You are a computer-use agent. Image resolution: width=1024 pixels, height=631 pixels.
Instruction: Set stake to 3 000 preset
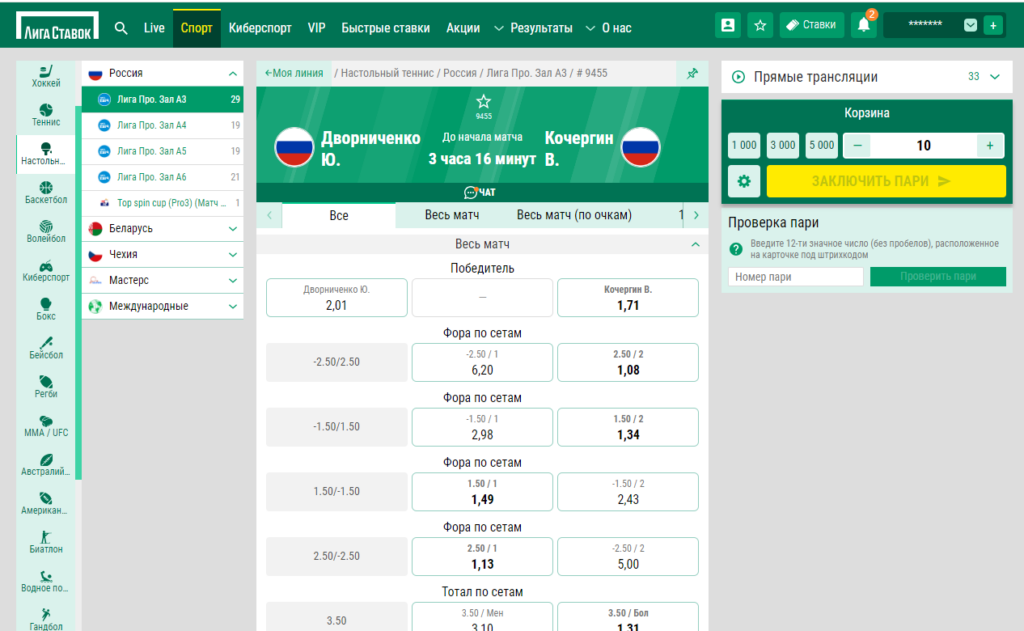tap(782, 146)
